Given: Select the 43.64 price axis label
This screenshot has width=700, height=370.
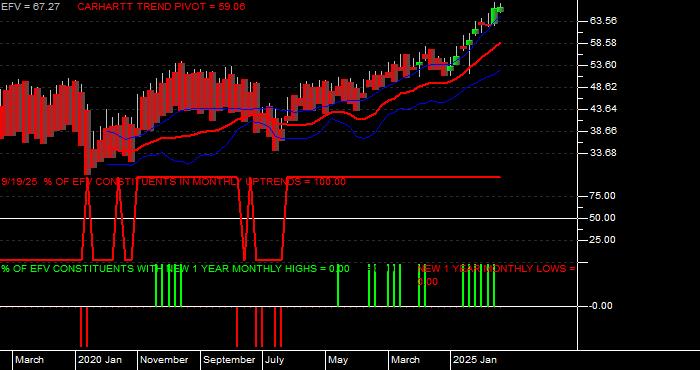Looking at the screenshot, I should (x=604, y=109).
